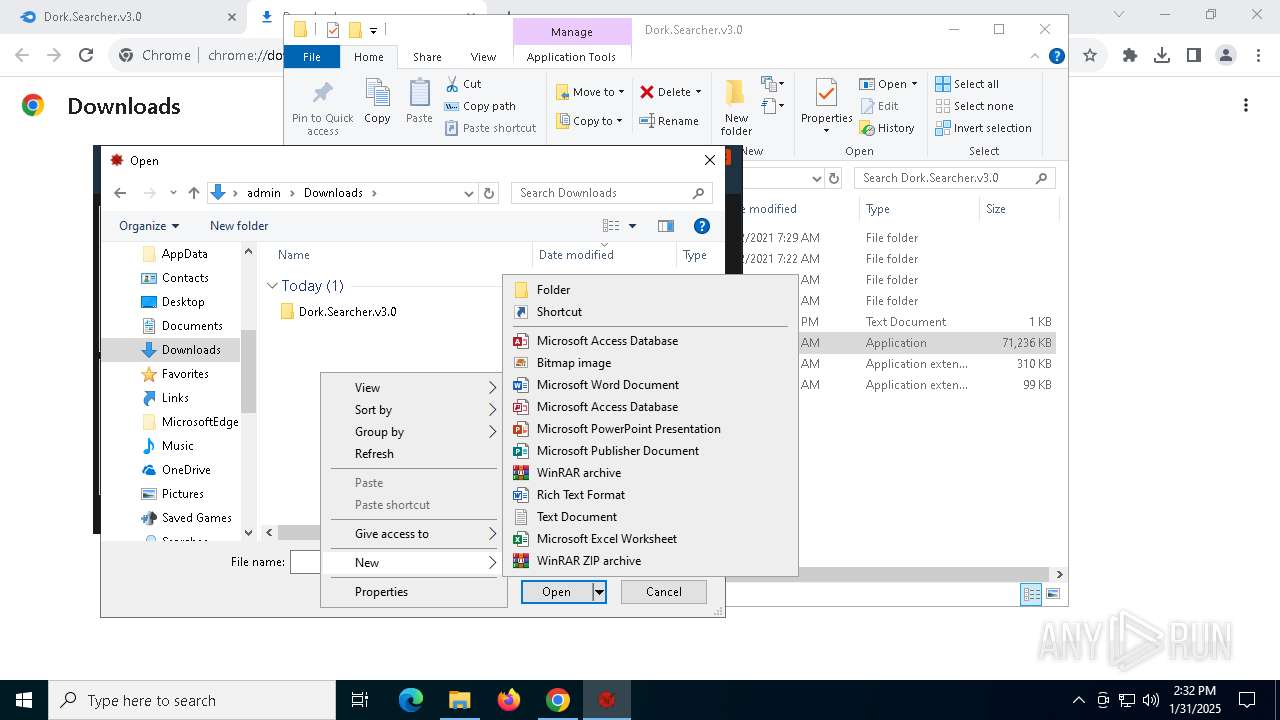Click the Search Dork.Searcher.v3.0 field
1280x720 pixels.
[x=955, y=178]
